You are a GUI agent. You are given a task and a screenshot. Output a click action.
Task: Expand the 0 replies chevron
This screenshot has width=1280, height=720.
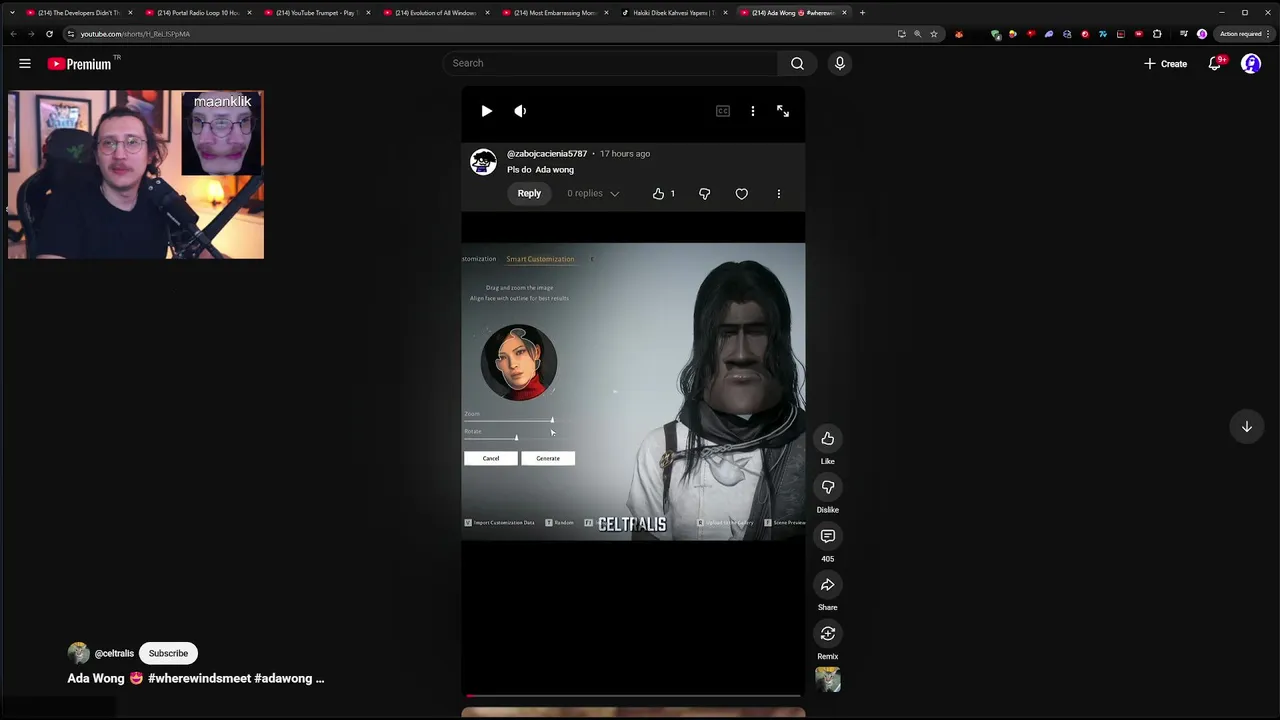614,194
